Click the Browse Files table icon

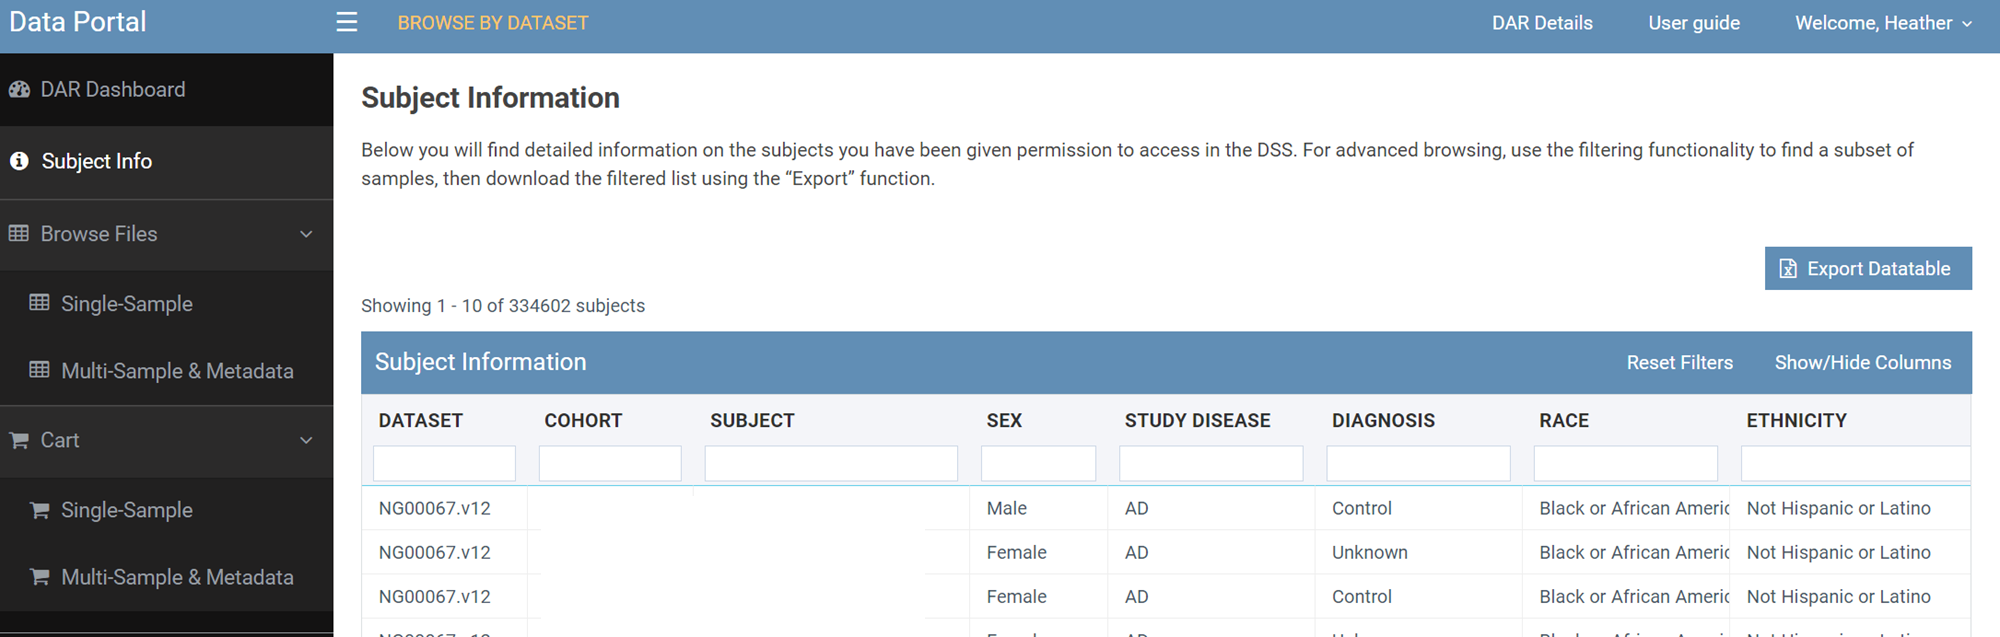tap(19, 233)
